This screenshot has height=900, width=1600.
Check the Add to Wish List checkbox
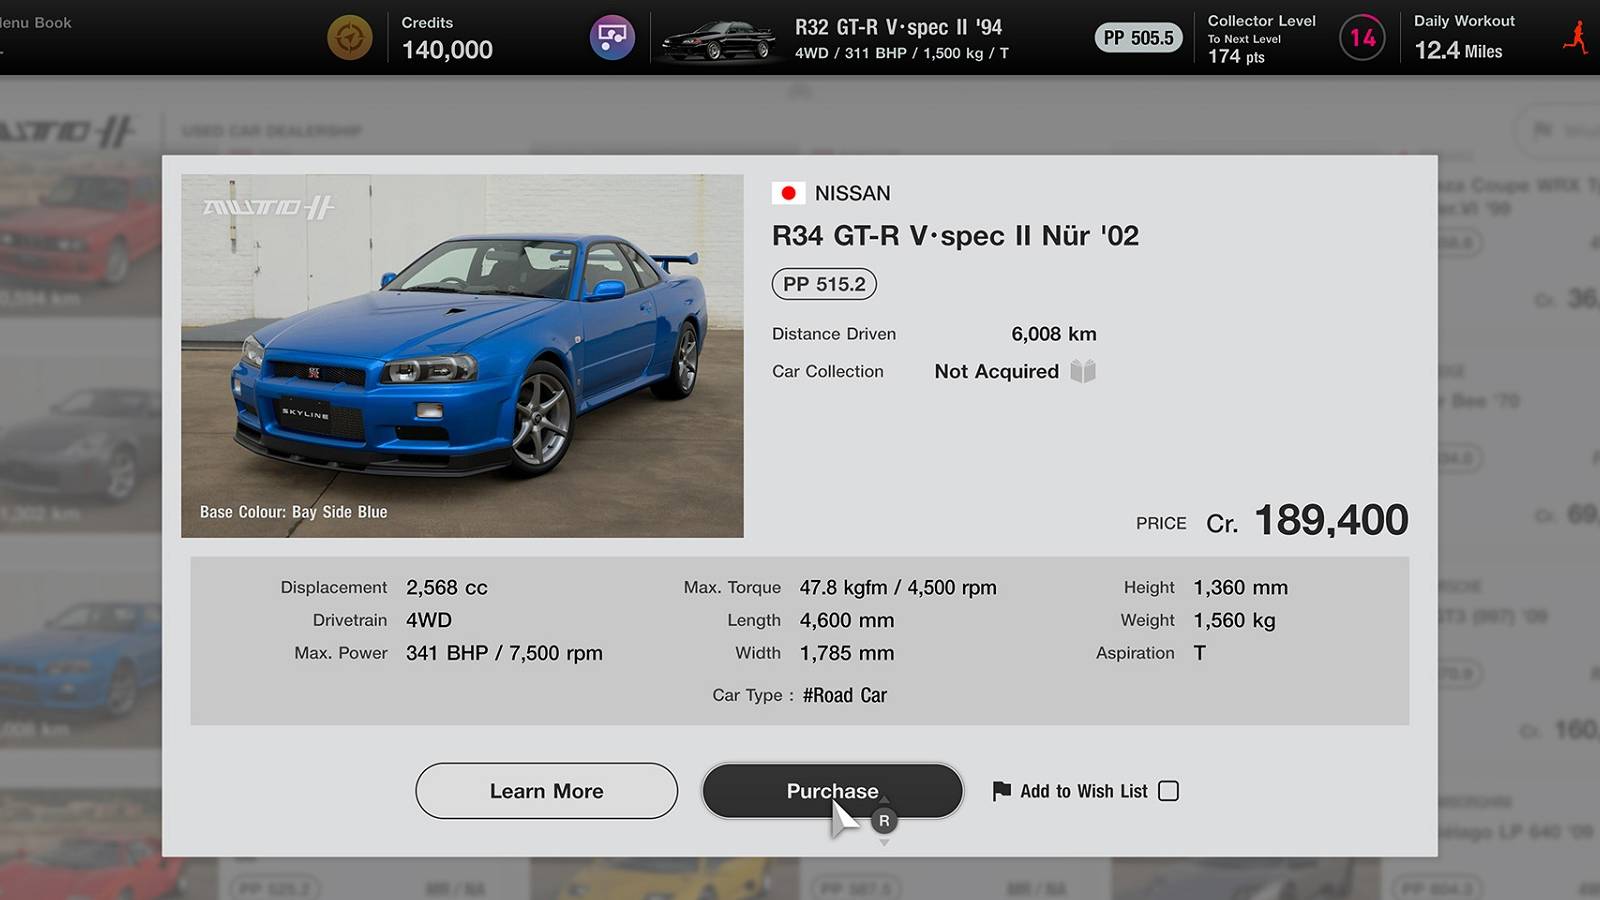click(1168, 791)
